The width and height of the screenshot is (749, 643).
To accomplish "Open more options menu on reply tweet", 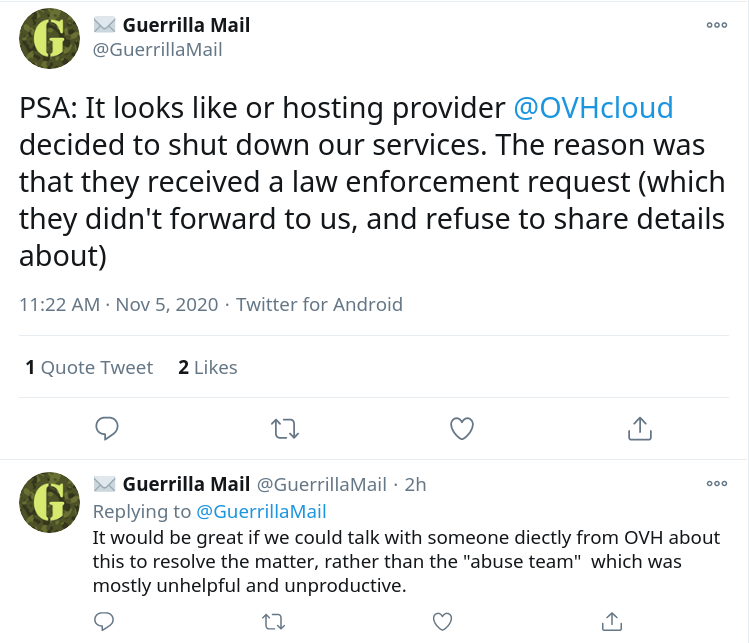I will (x=717, y=483).
